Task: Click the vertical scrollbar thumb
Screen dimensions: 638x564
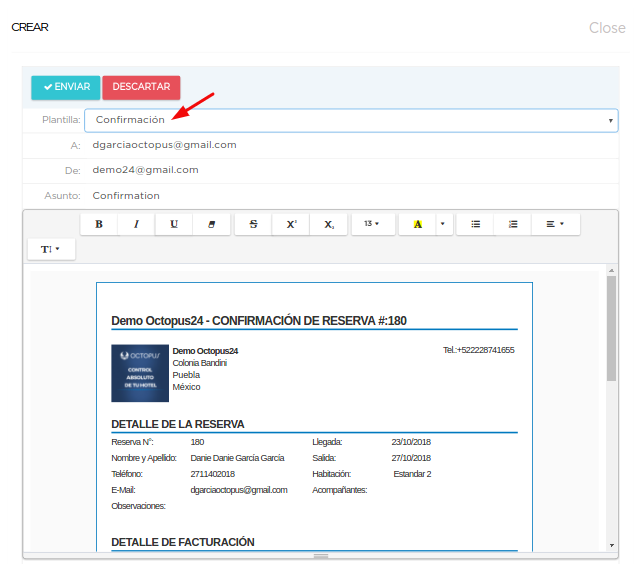Action: coord(611,328)
